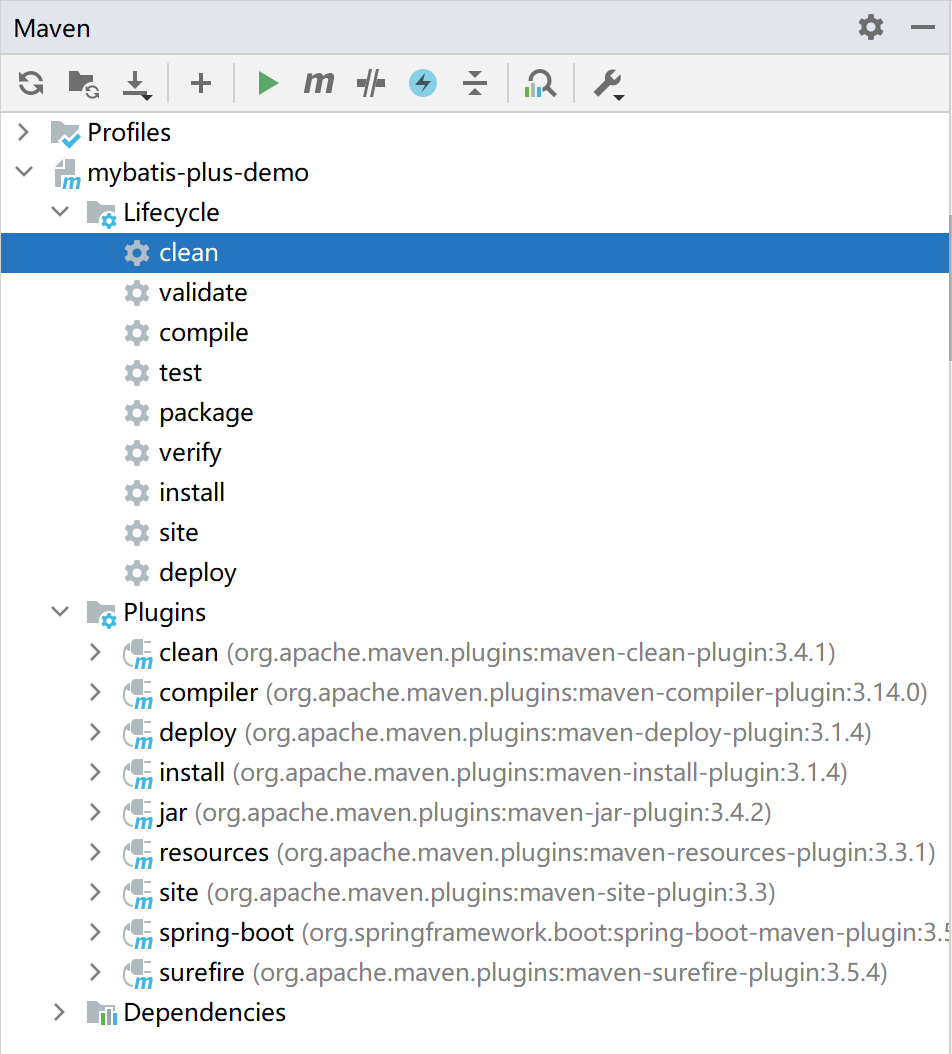Screen dimensions: 952x1054
Task: Expand the Profiles node
Action: pyautogui.click(x=24, y=132)
